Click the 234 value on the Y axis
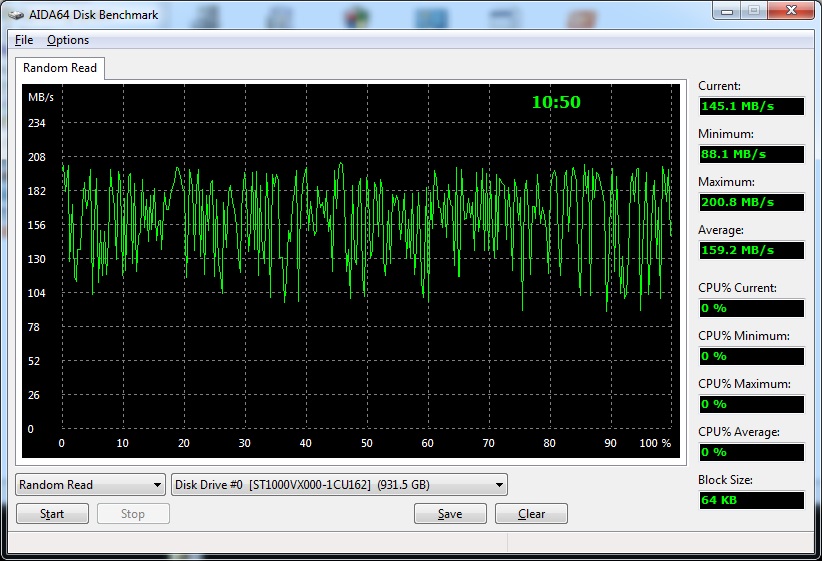Image resolution: width=822 pixels, height=561 pixels. pyautogui.click(x=36, y=123)
